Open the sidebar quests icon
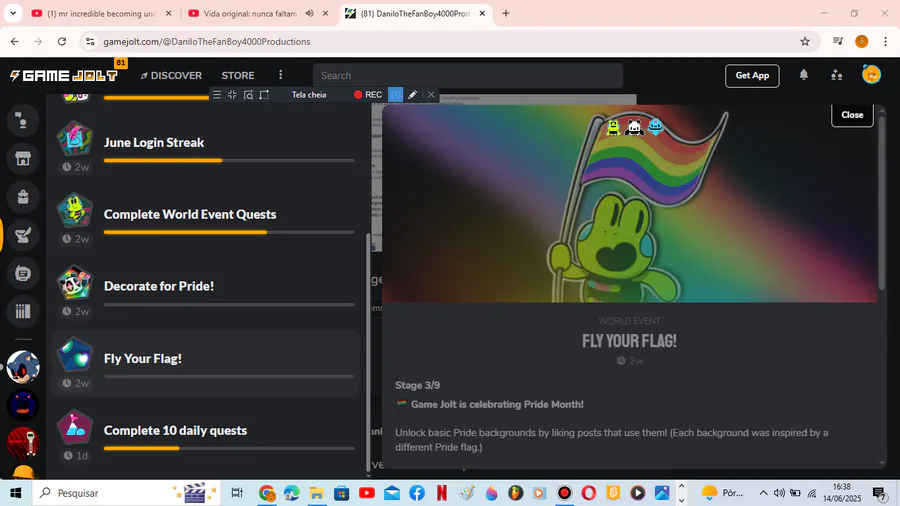Viewport: 900px width, 506px height. (x=23, y=235)
